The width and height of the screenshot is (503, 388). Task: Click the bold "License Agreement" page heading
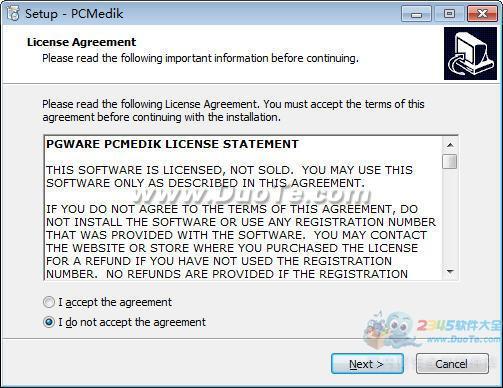point(82,42)
